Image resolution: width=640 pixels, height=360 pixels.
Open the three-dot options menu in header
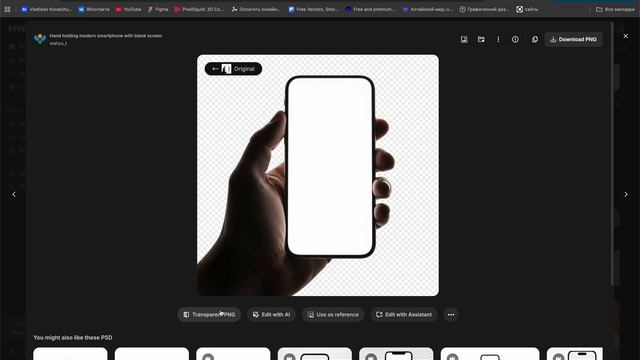(498, 40)
